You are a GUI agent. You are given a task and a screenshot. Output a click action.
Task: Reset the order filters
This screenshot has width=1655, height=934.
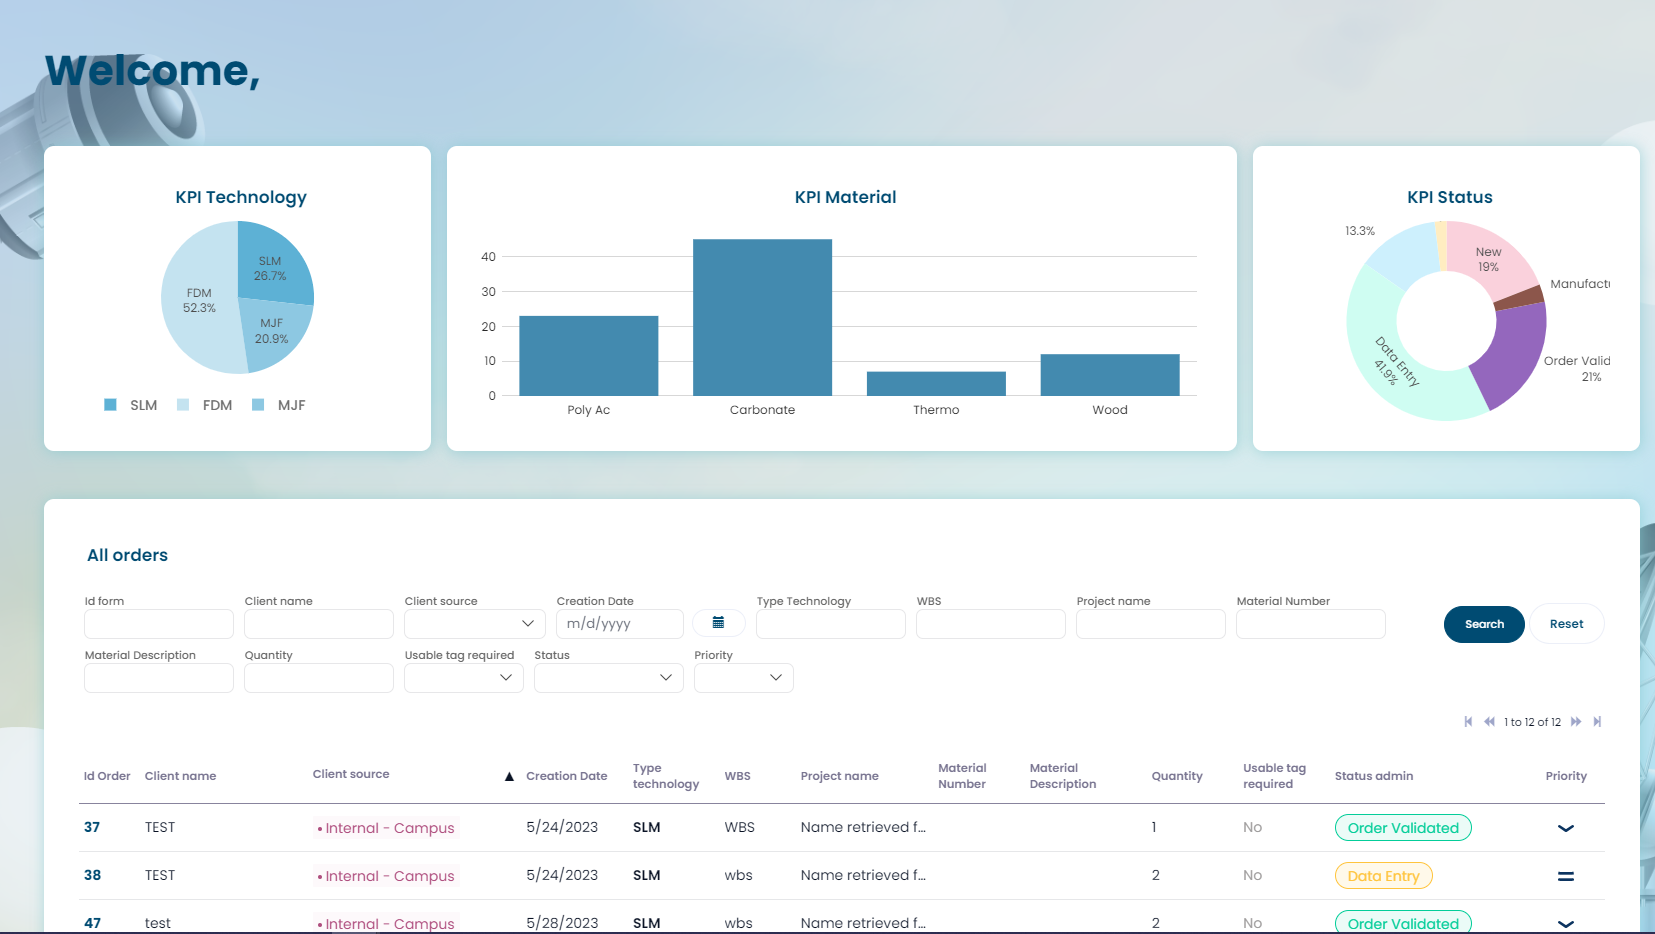(1566, 624)
